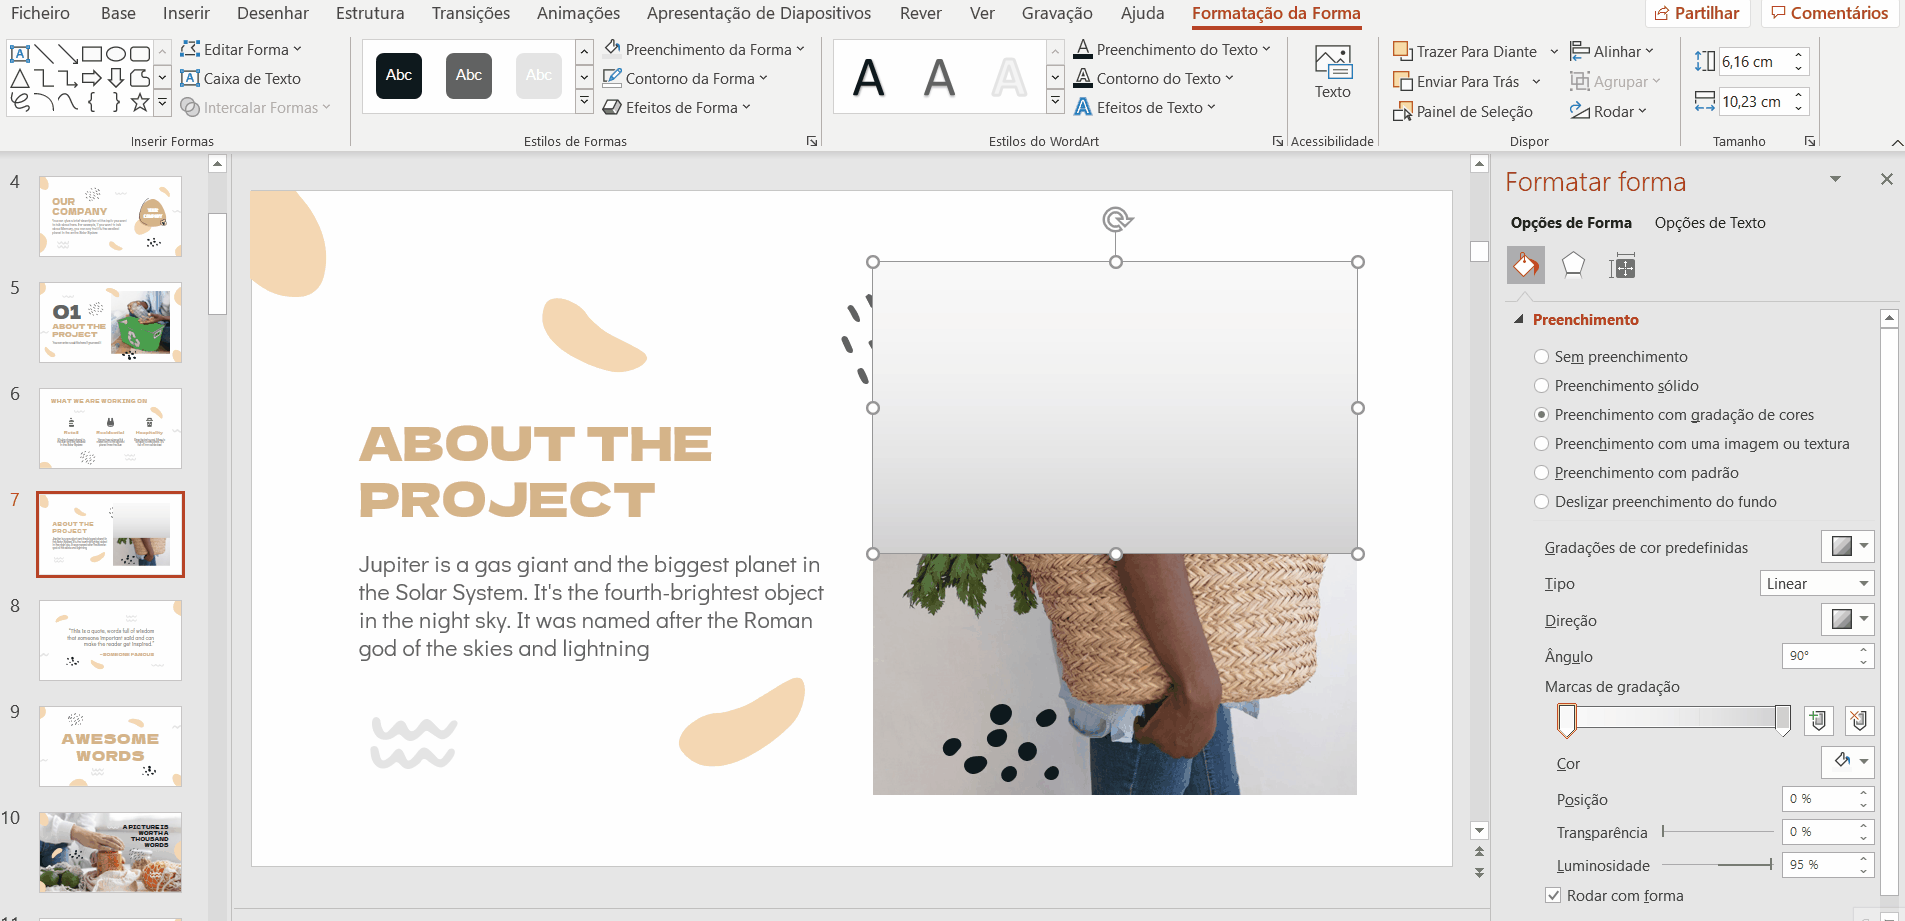The image size is (1905, 921).
Task: Open Contorno da Forma pen icon
Action: tap(612, 78)
